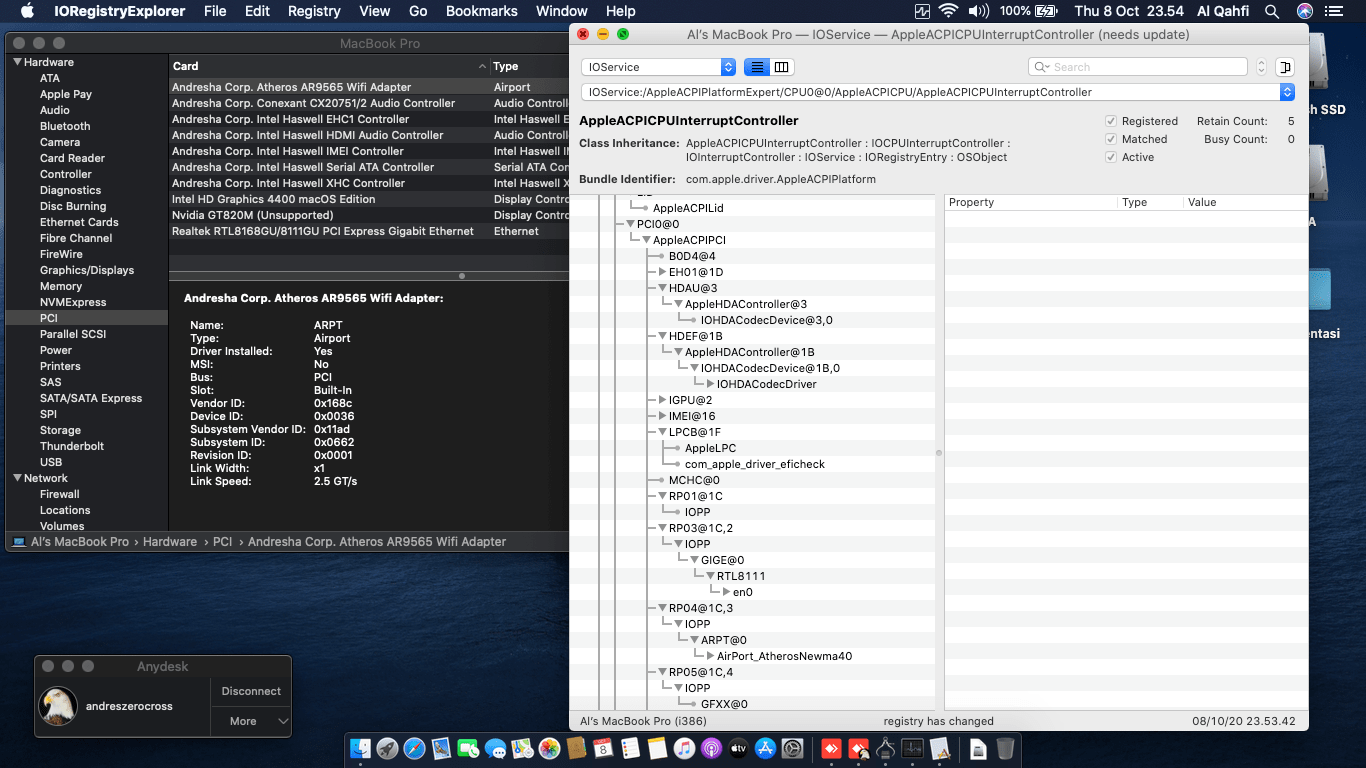The width and height of the screenshot is (1366, 768).
Task: Click Hardware in the System Information path bar
Action: 170,542
